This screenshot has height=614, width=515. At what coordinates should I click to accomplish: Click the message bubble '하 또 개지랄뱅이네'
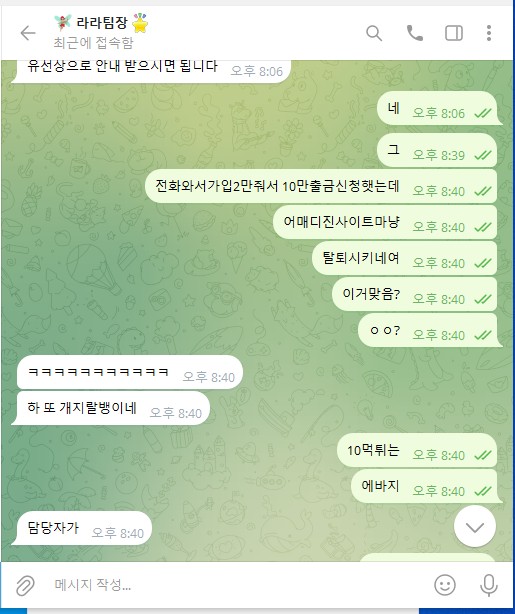111,408
